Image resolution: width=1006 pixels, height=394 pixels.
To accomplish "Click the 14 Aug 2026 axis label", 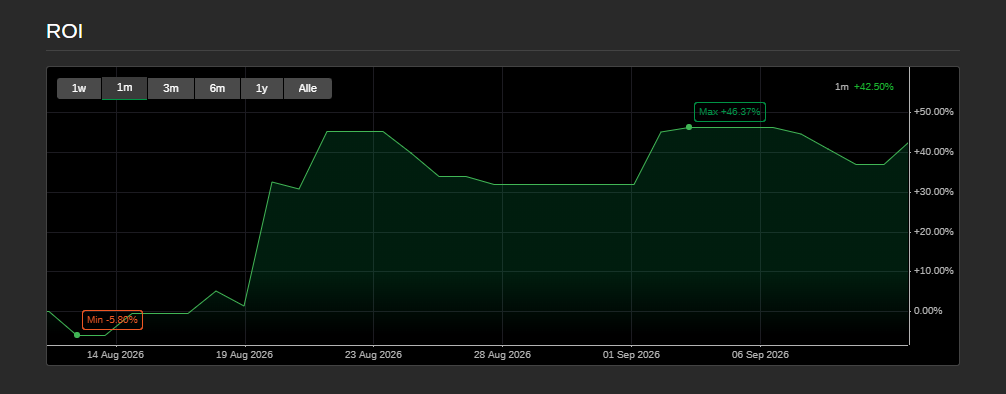I will coord(115,354).
